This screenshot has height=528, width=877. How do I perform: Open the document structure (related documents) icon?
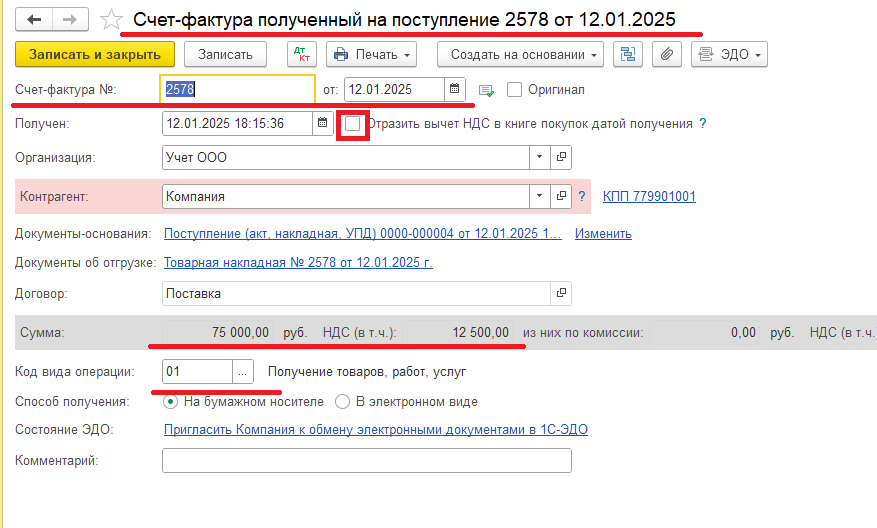pos(628,54)
